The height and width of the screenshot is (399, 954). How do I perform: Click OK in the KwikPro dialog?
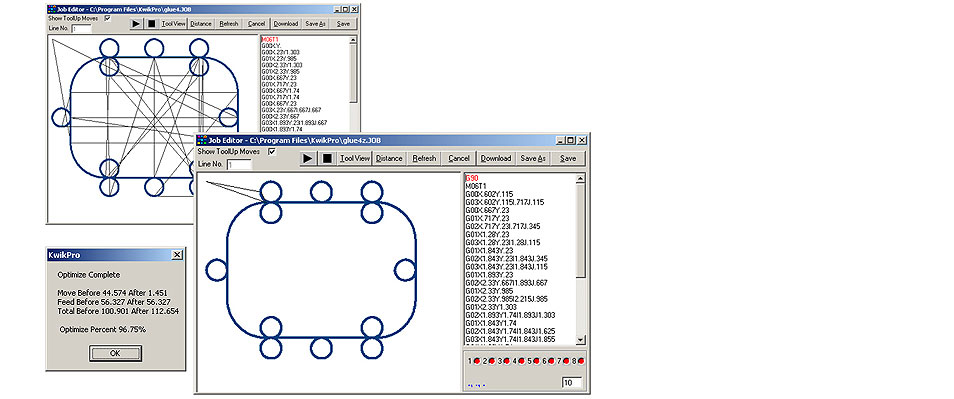coord(115,353)
